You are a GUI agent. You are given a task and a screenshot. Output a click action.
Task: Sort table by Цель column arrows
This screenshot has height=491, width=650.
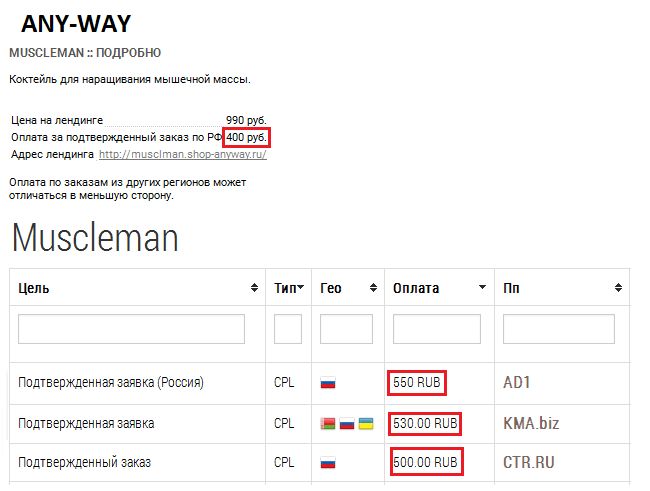(255, 287)
